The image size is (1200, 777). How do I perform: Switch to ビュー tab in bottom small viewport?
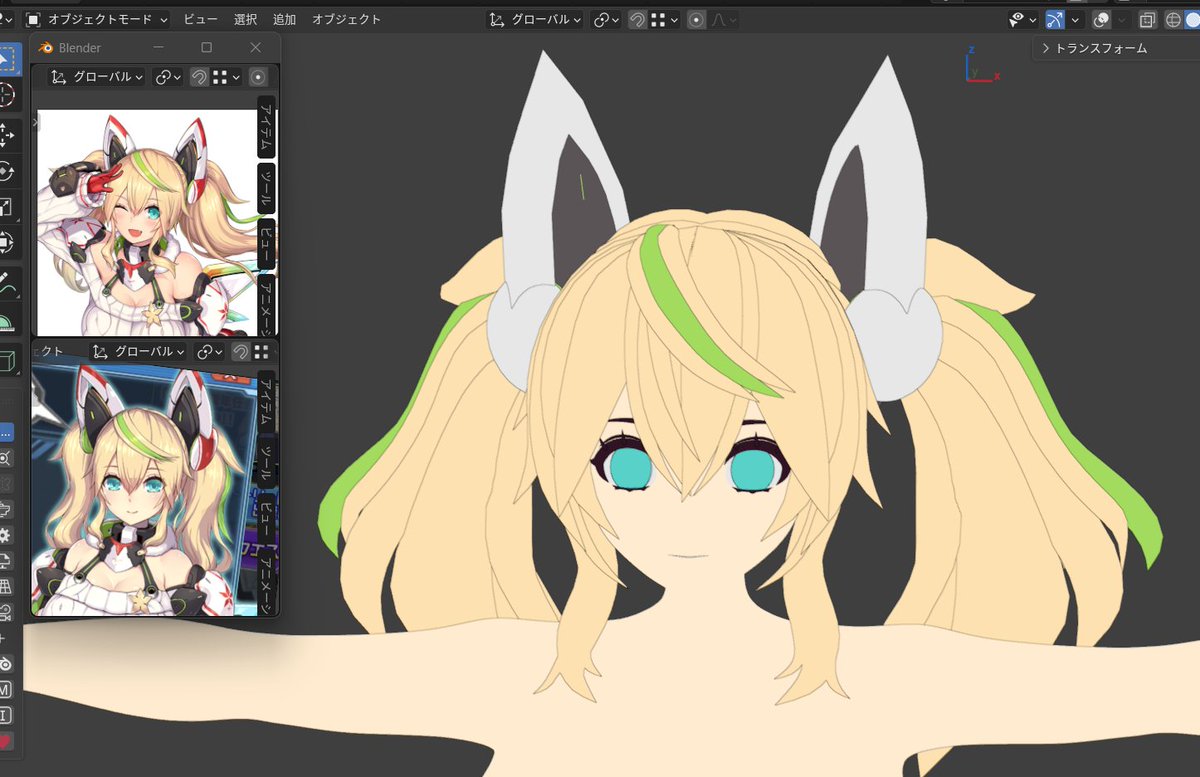tap(266, 519)
